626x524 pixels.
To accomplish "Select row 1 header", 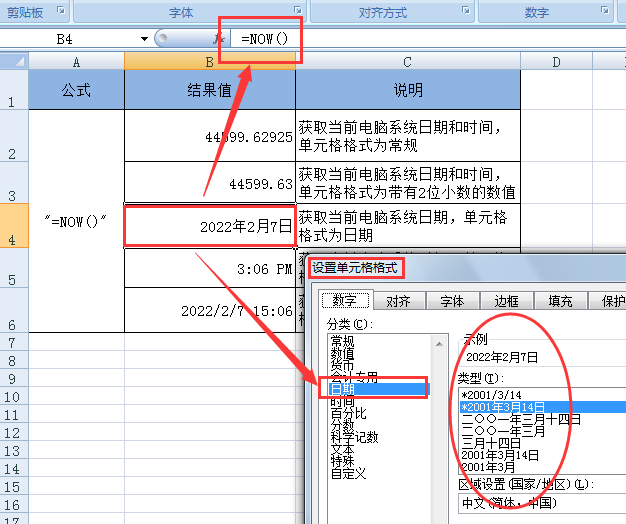I will pos(14,90).
